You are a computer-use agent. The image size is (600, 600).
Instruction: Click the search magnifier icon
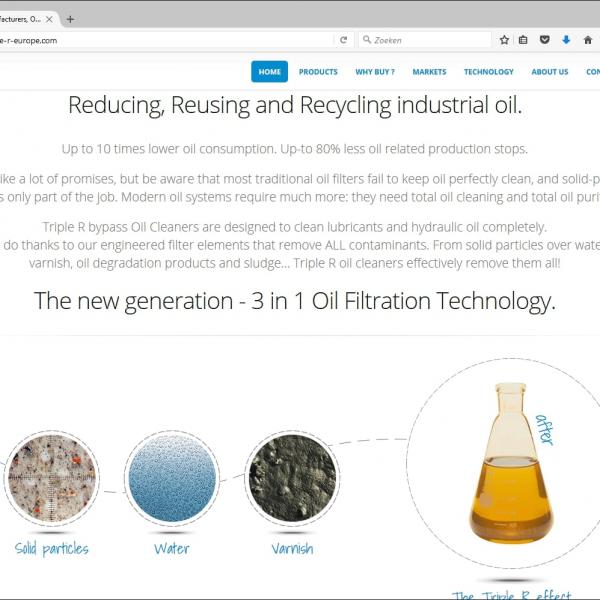point(367,39)
